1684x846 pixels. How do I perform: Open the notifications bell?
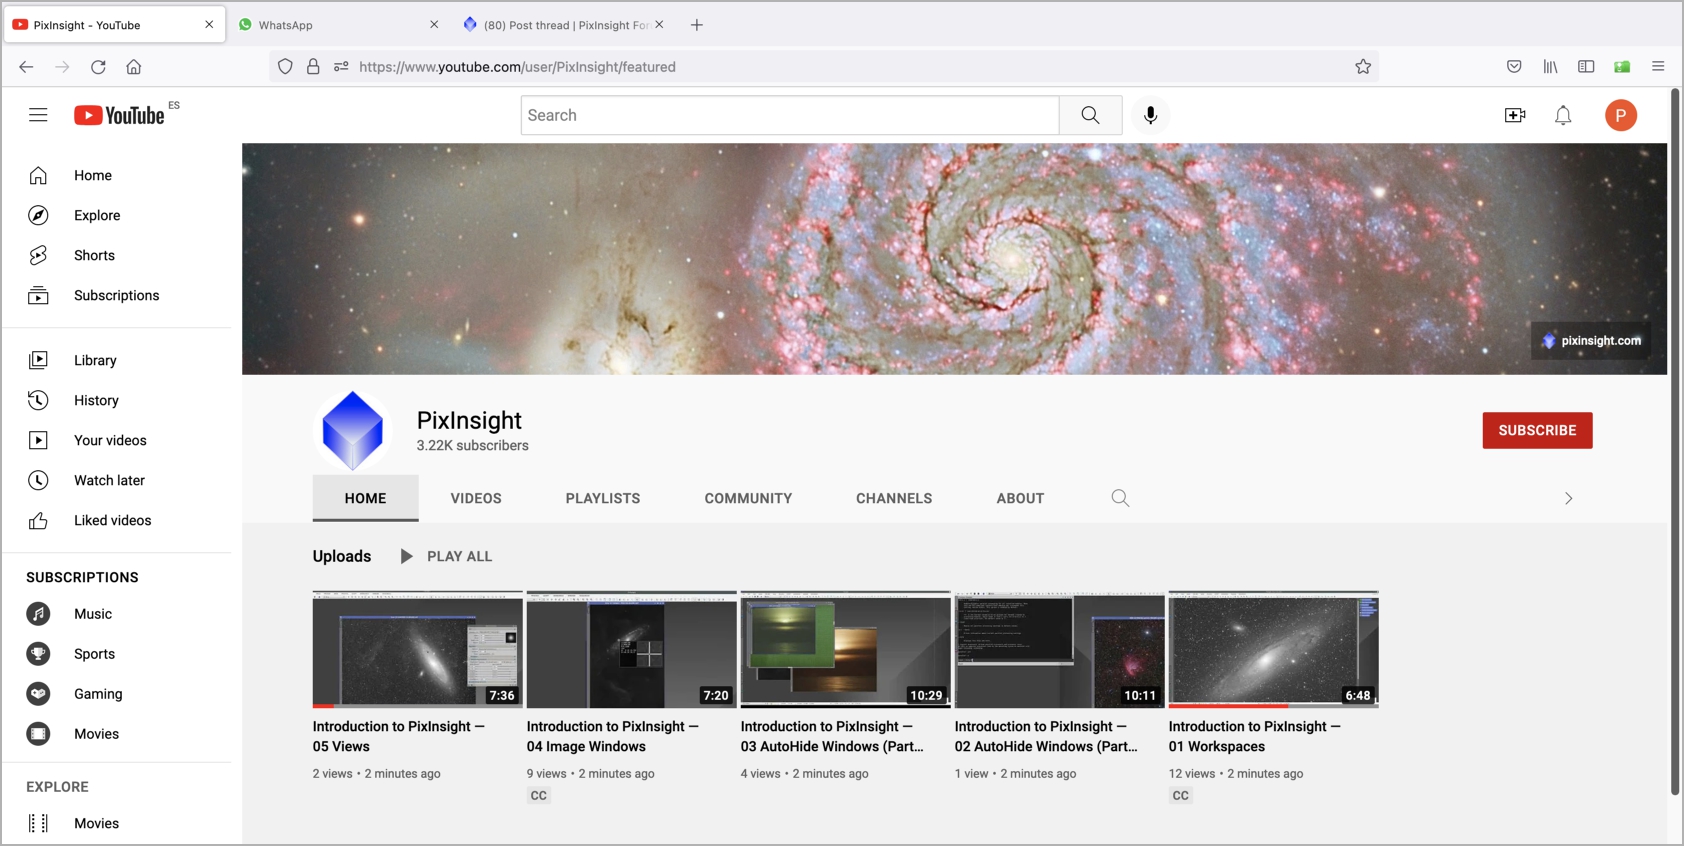(1563, 115)
